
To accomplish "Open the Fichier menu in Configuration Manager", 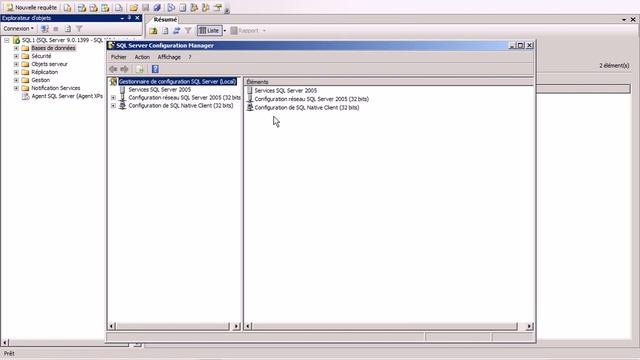I will tap(119, 57).
